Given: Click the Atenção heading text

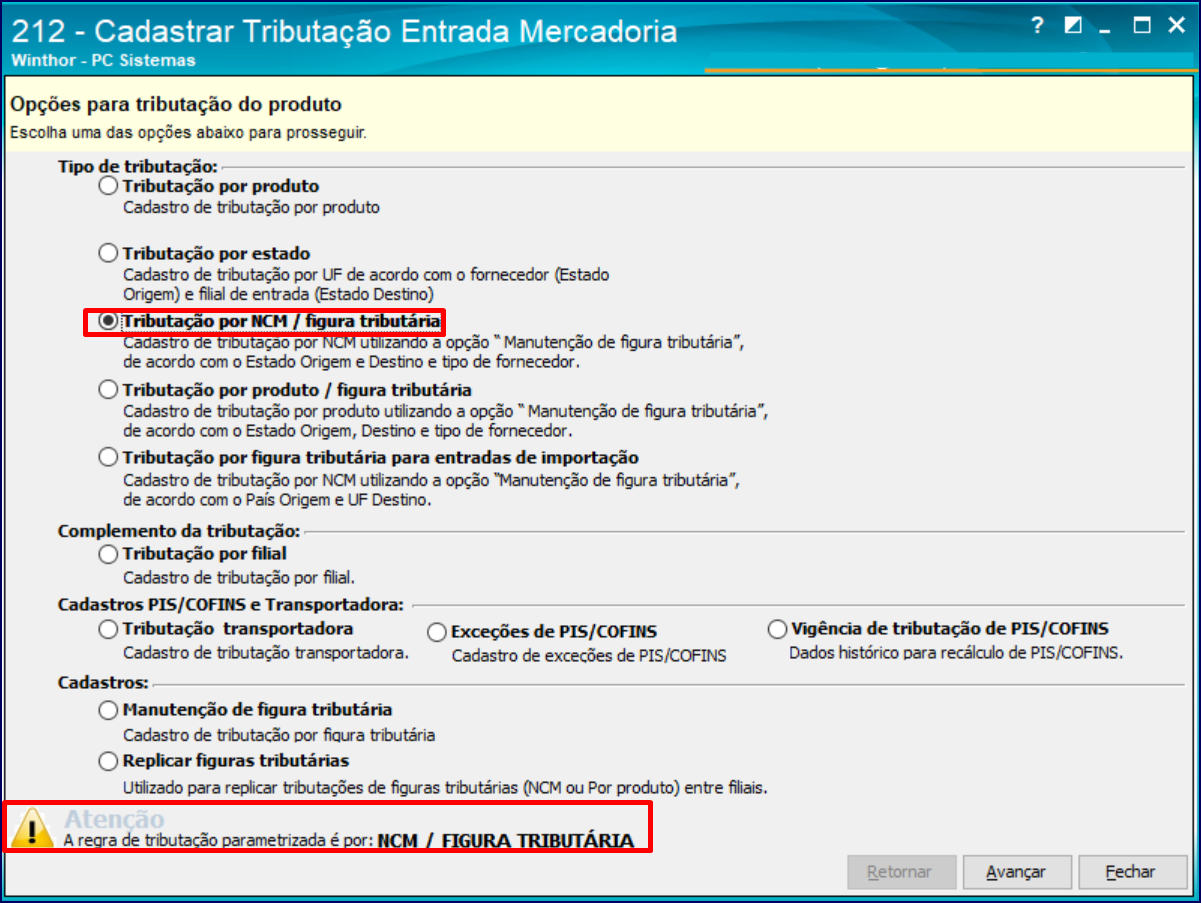Looking at the screenshot, I should pyautogui.click(x=114, y=819).
